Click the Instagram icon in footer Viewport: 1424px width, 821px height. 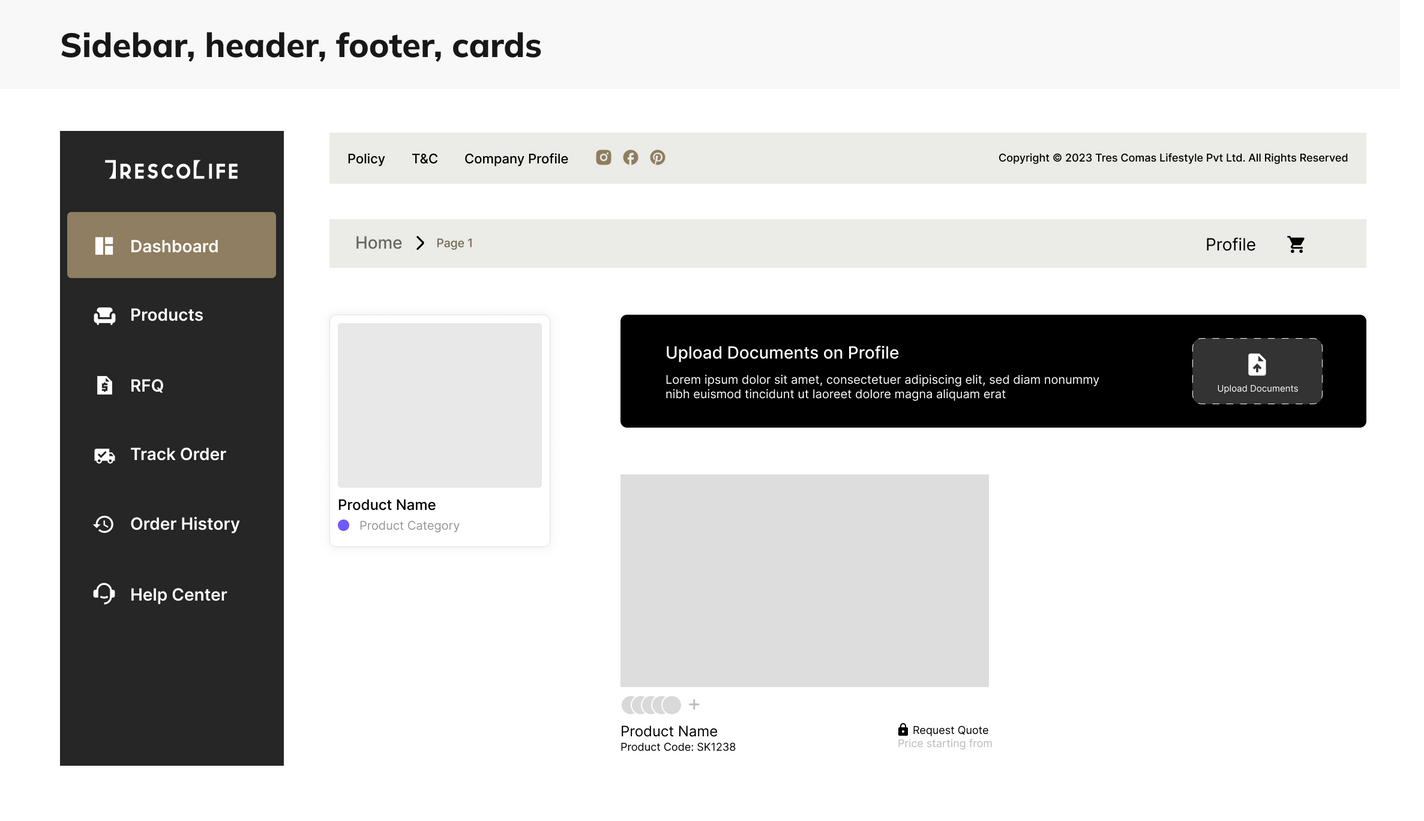click(x=603, y=157)
